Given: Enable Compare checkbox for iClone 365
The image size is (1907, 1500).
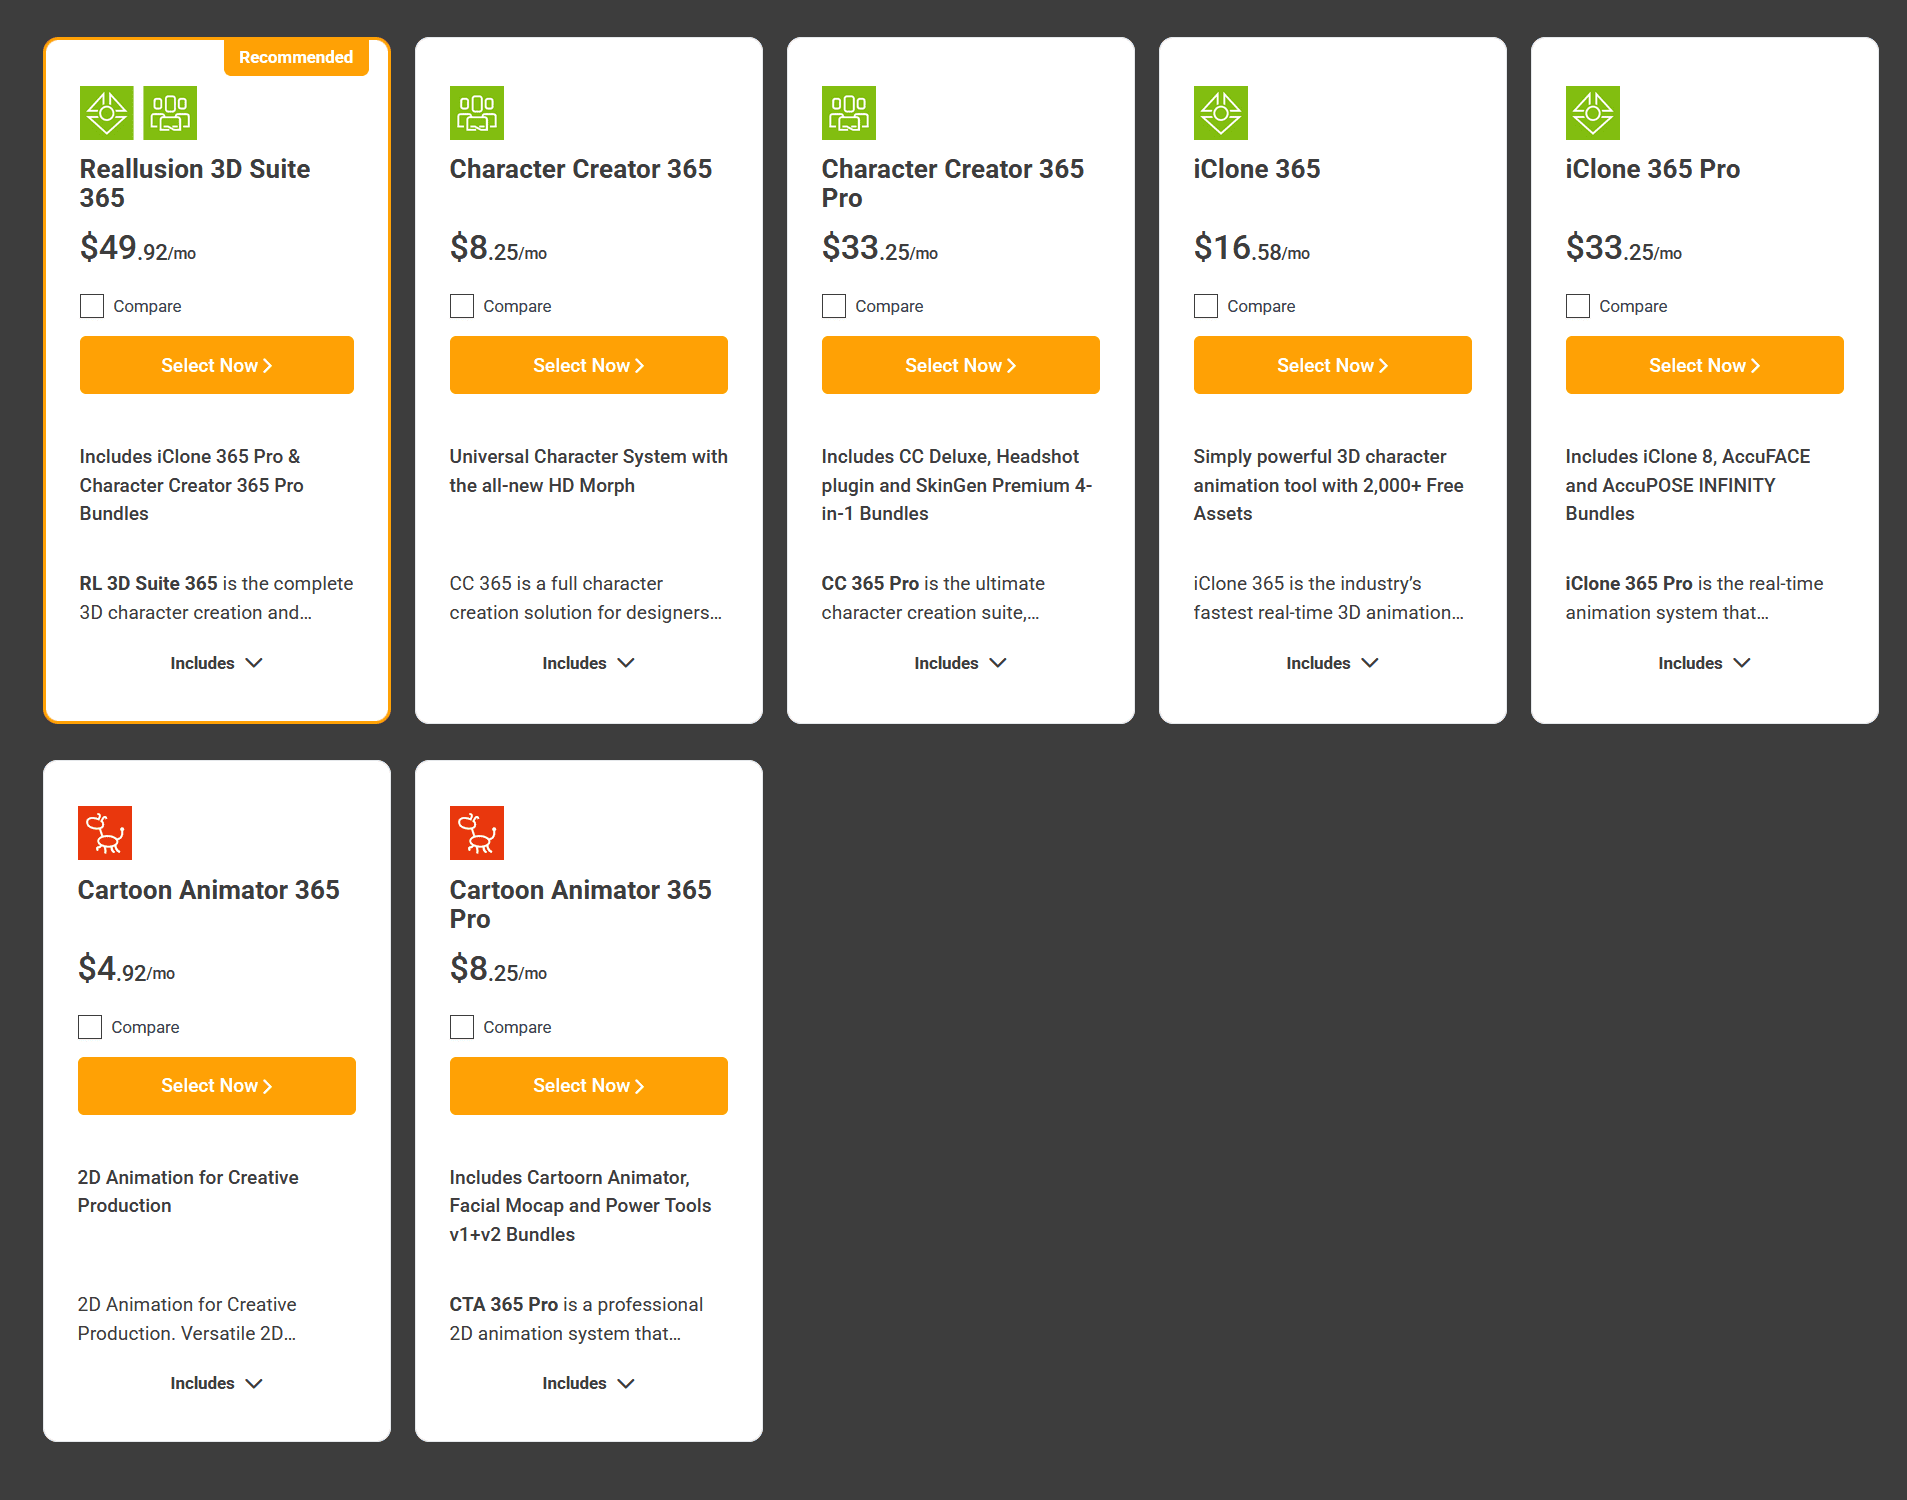Looking at the screenshot, I should pos(1206,306).
